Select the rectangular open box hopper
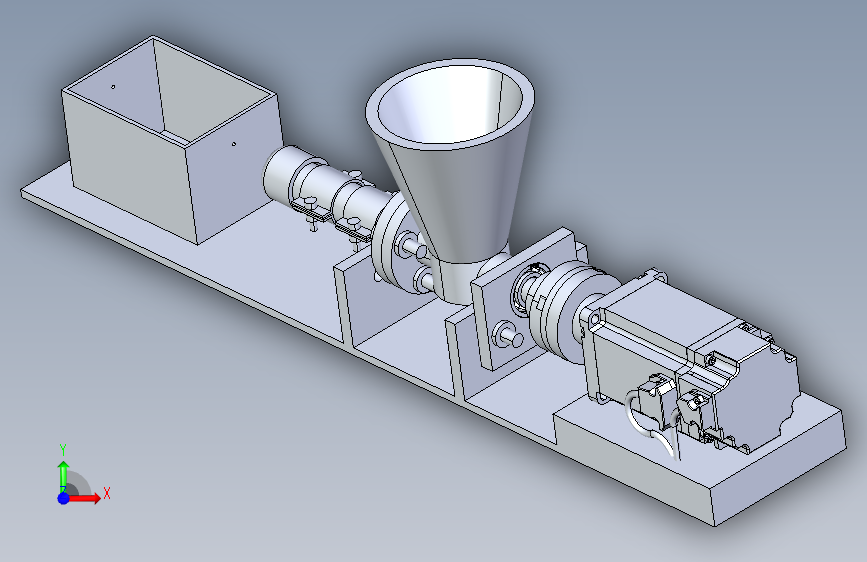Viewport: 867px width, 562px height. pos(171,141)
